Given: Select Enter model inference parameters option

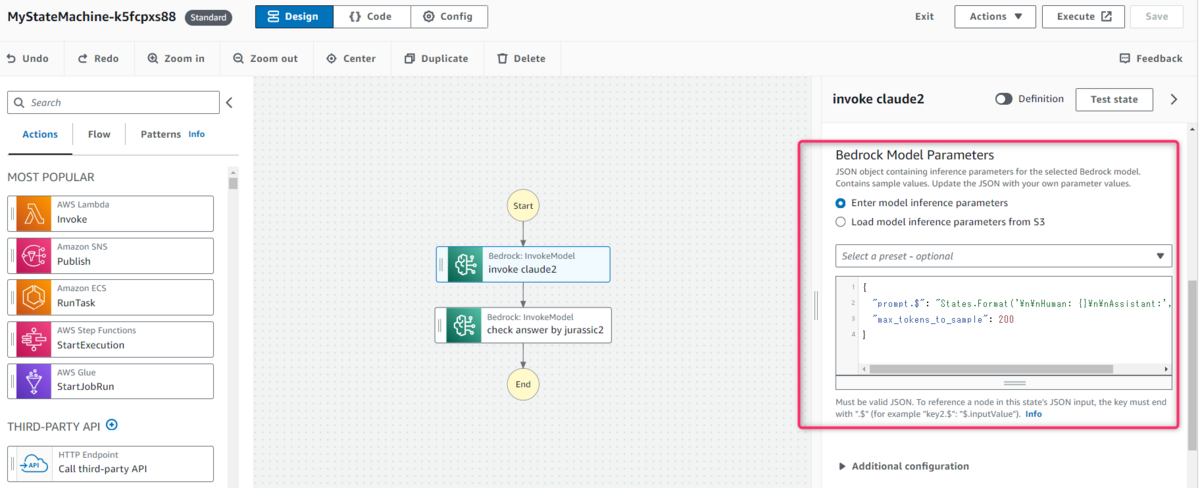Looking at the screenshot, I should (x=841, y=203).
